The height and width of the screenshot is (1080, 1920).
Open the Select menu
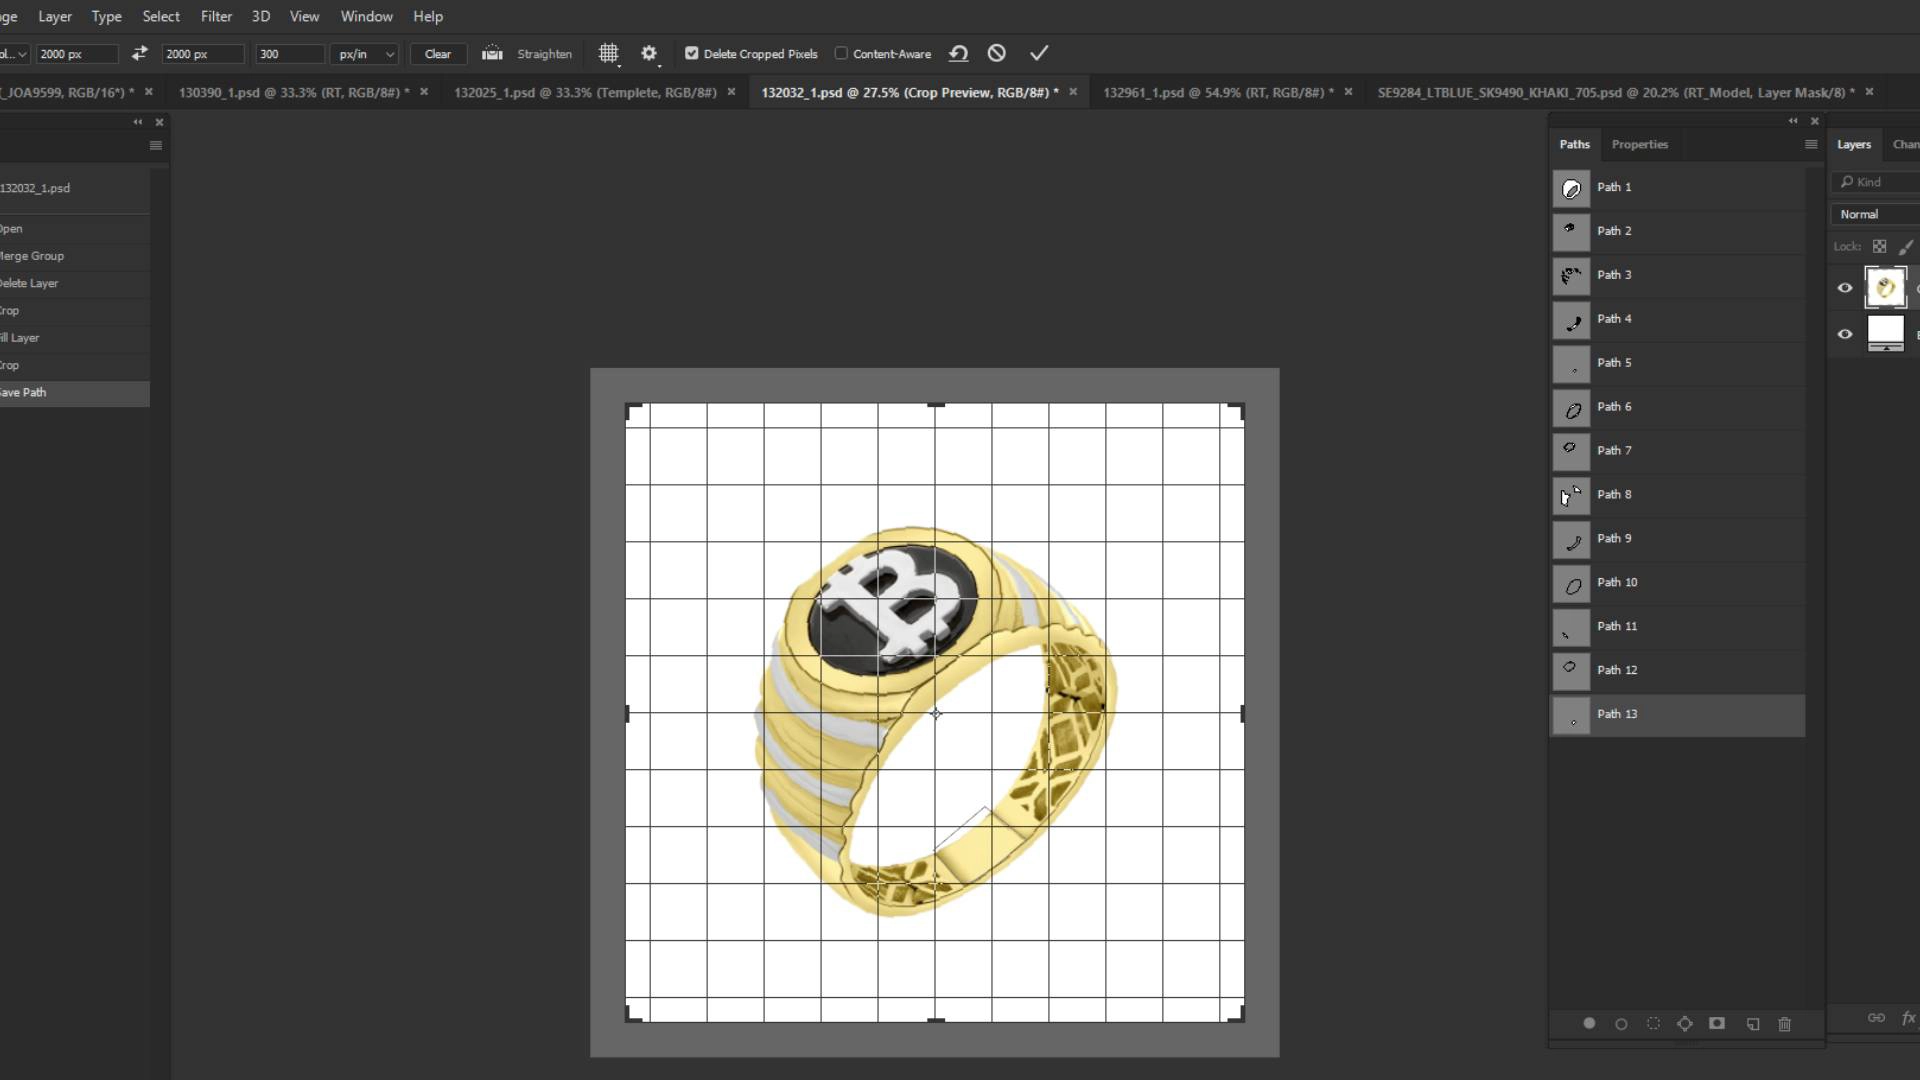point(161,16)
